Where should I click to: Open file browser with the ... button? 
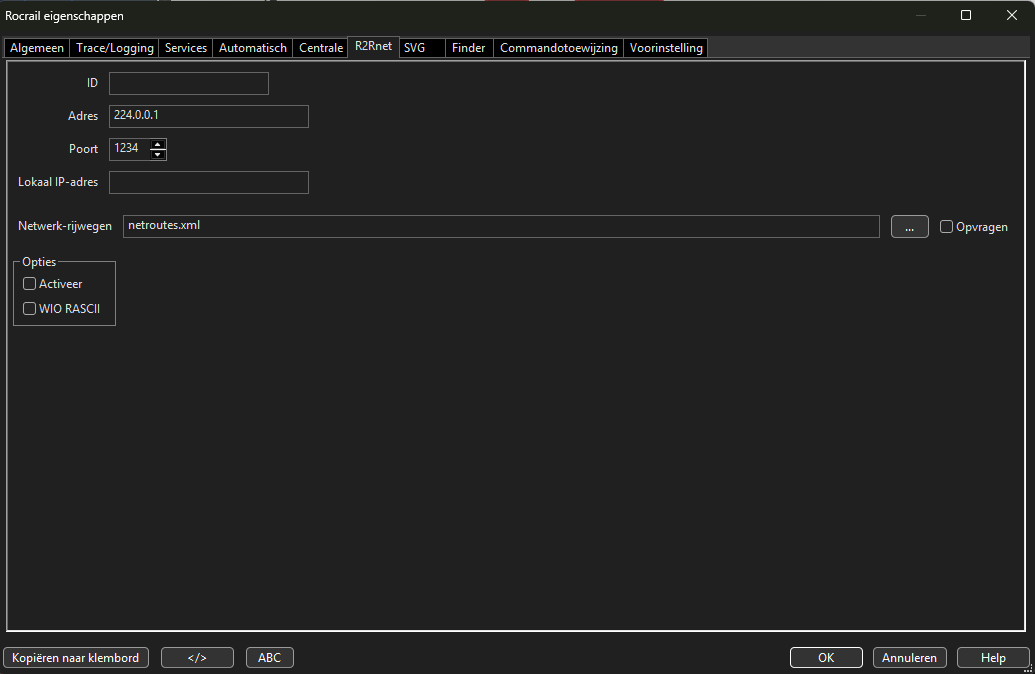tap(909, 227)
